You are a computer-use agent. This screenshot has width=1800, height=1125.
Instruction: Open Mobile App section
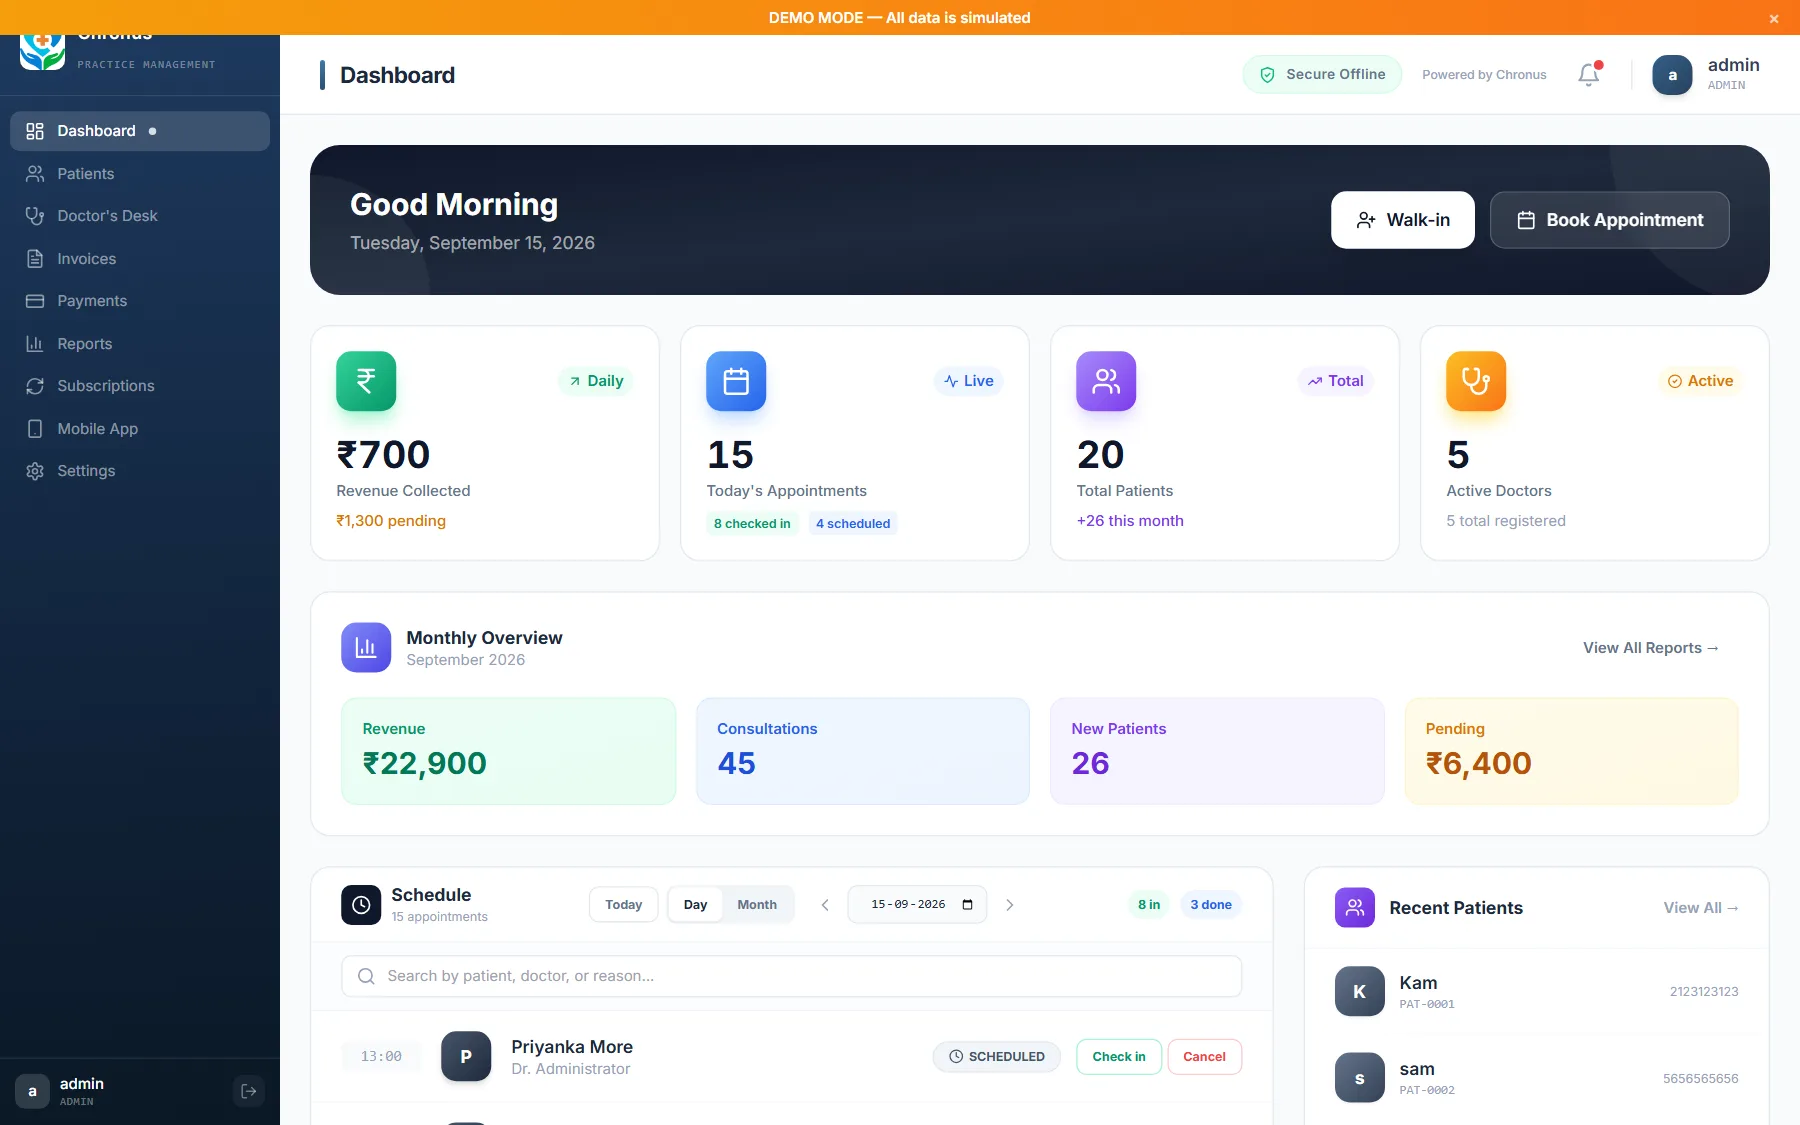tap(140, 429)
